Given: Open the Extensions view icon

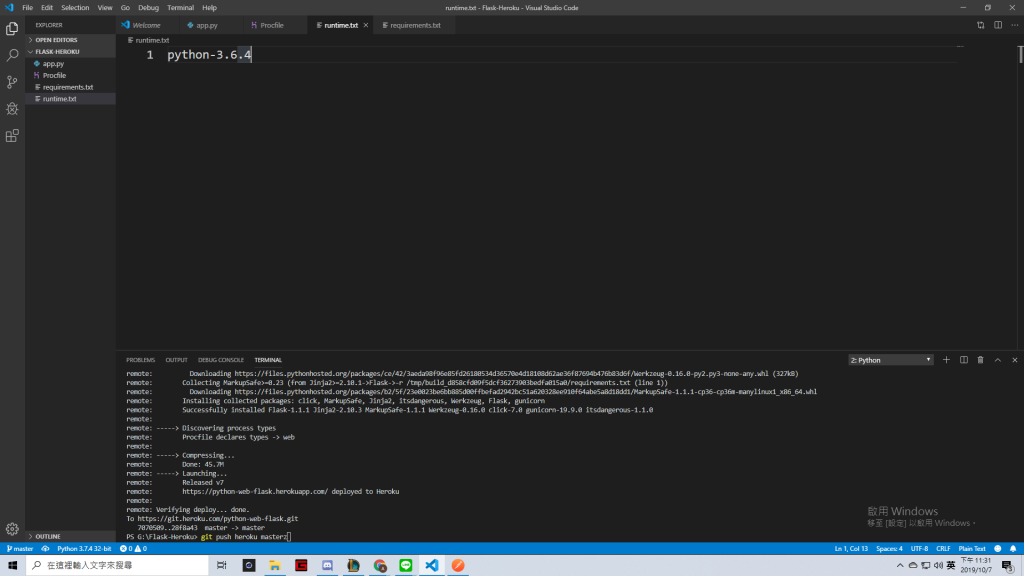Looking at the screenshot, I should point(12,136).
